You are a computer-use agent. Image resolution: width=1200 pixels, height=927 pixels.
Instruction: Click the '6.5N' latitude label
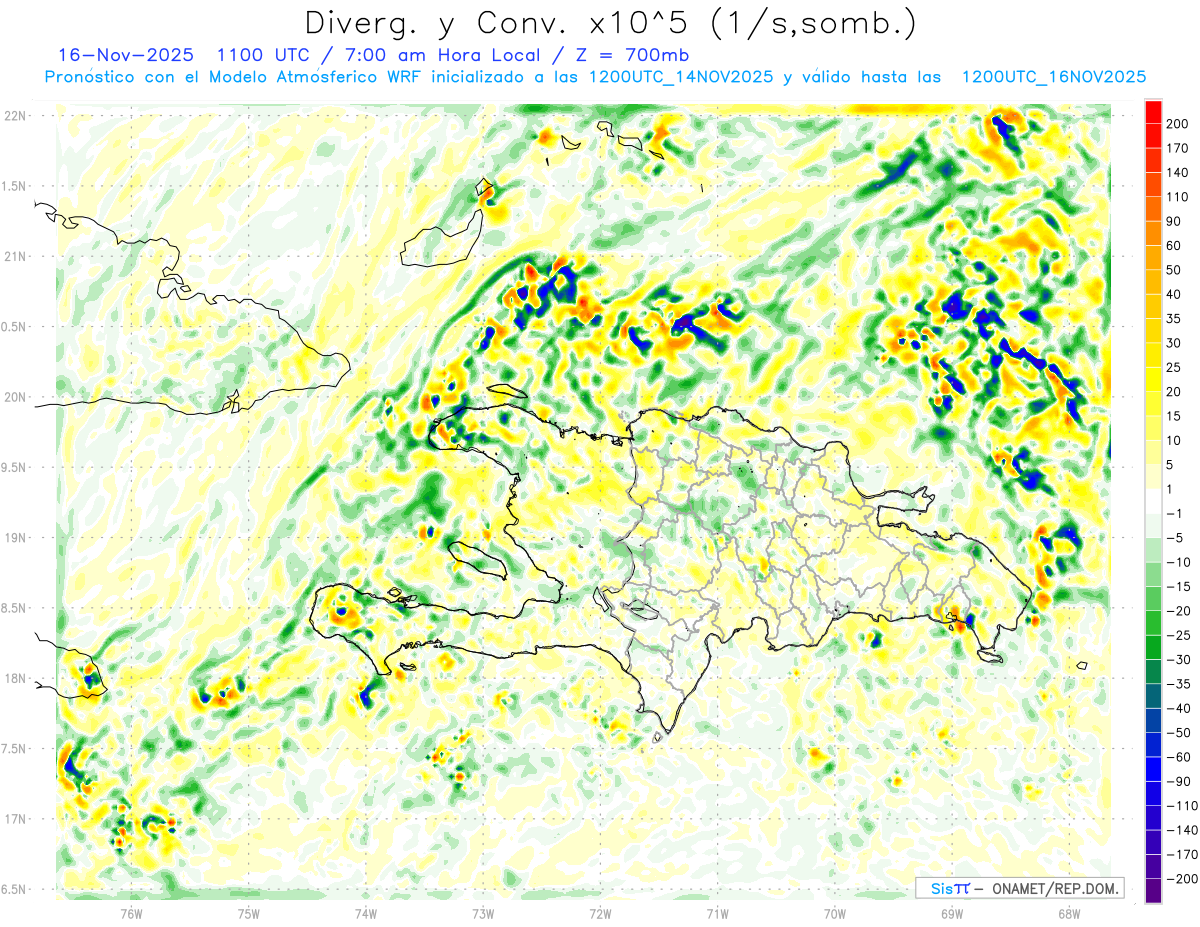13,890
